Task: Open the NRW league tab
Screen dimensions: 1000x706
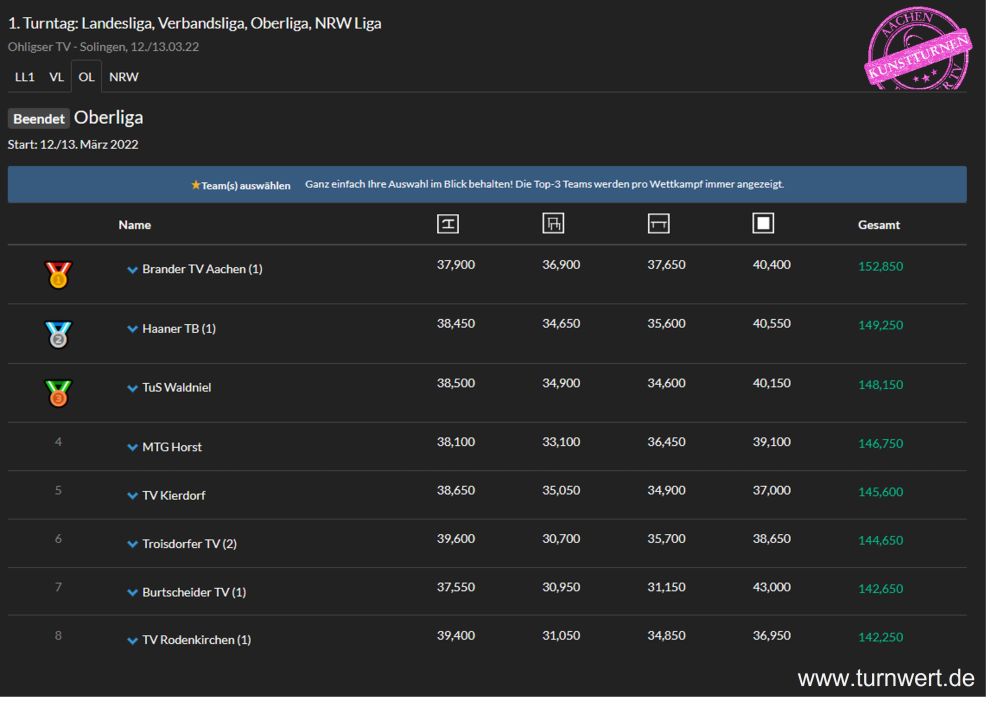Action: tap(124, 77)
